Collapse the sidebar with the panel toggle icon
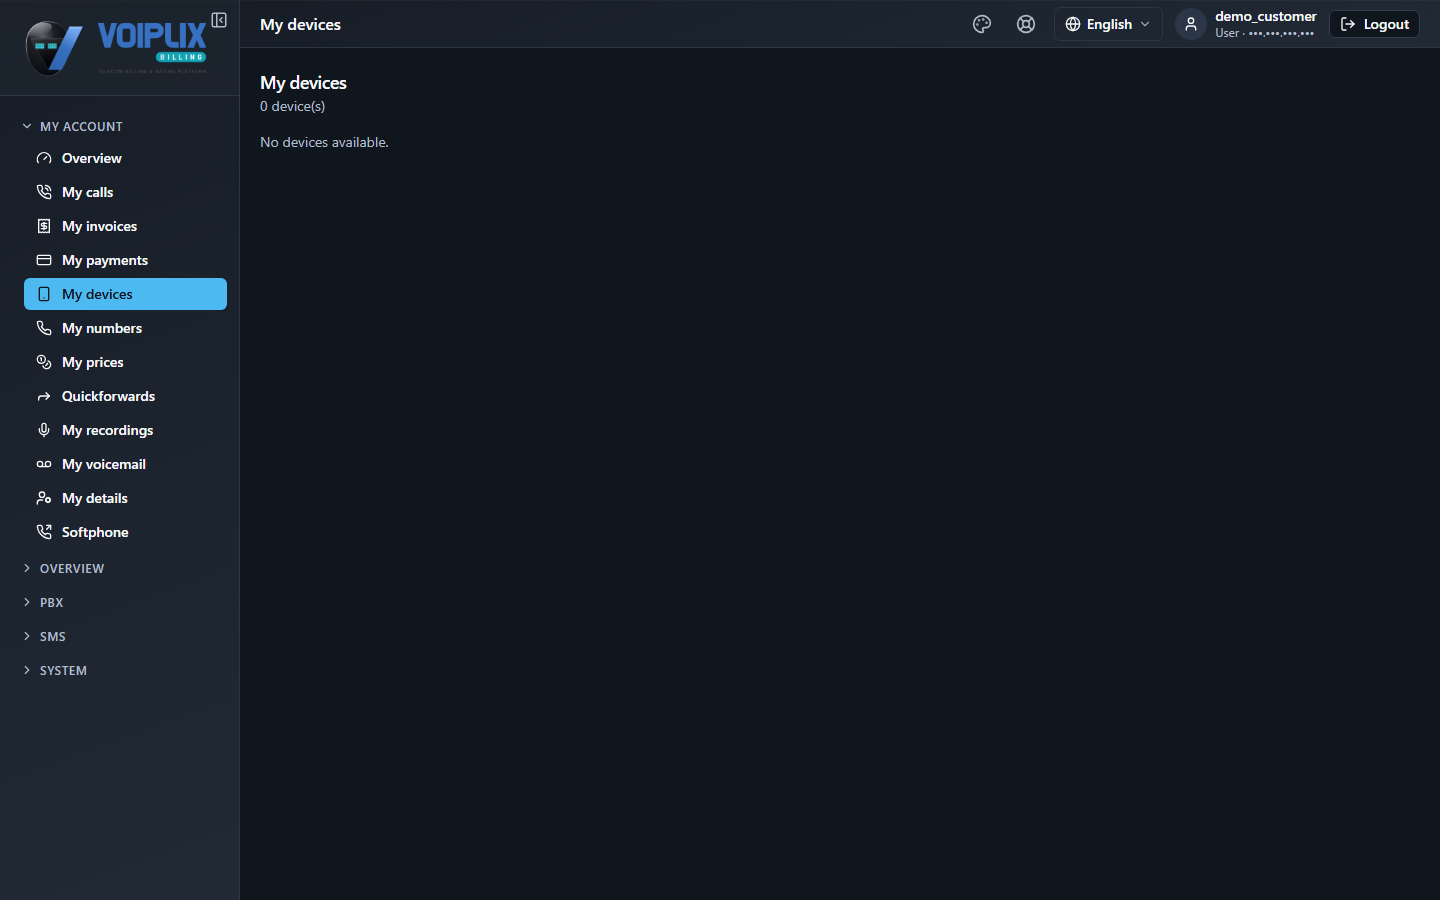Viewport: 1440px width, 900px height. point(219,20)
